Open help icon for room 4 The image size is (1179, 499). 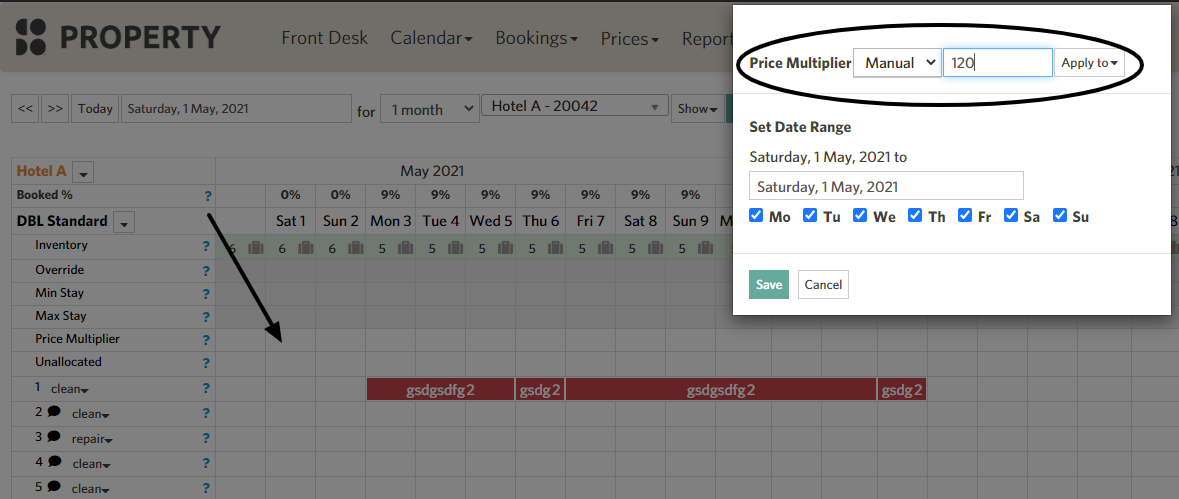pyautogui.click(x=205, y=464)
